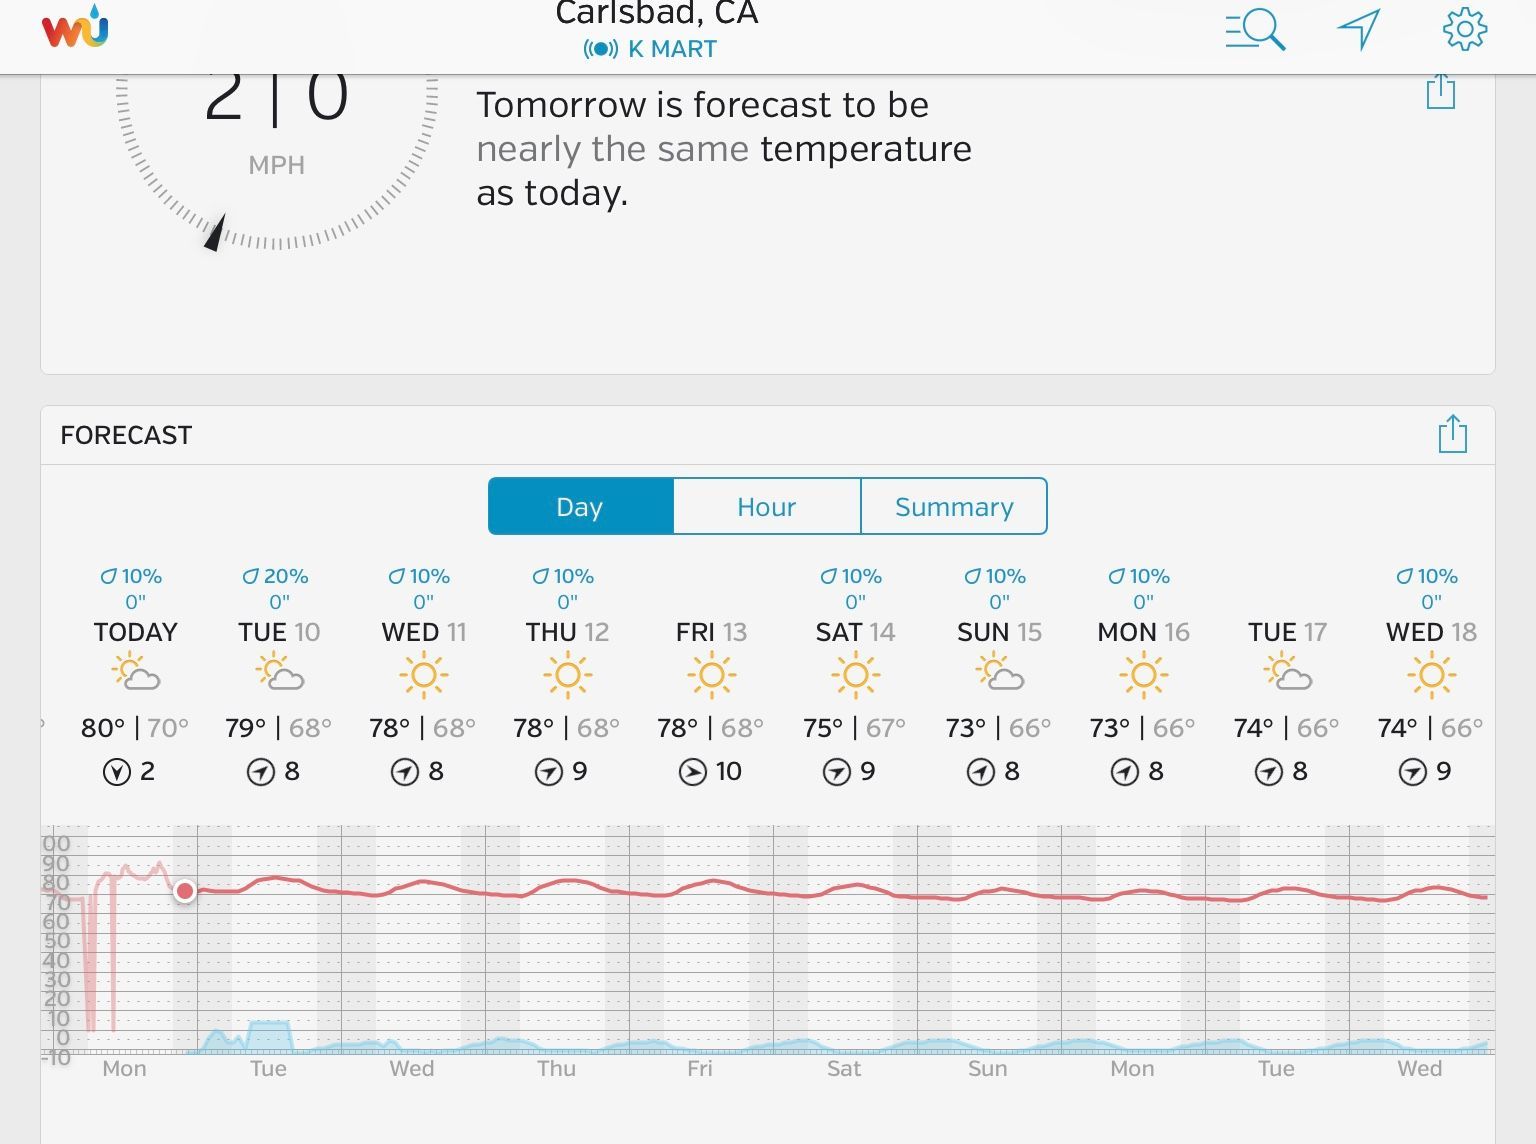The height and width of the screenshot is (1144, 1536).
Task: Tap the share icon in Forecast header
Action: click(x=1452, y=435)
